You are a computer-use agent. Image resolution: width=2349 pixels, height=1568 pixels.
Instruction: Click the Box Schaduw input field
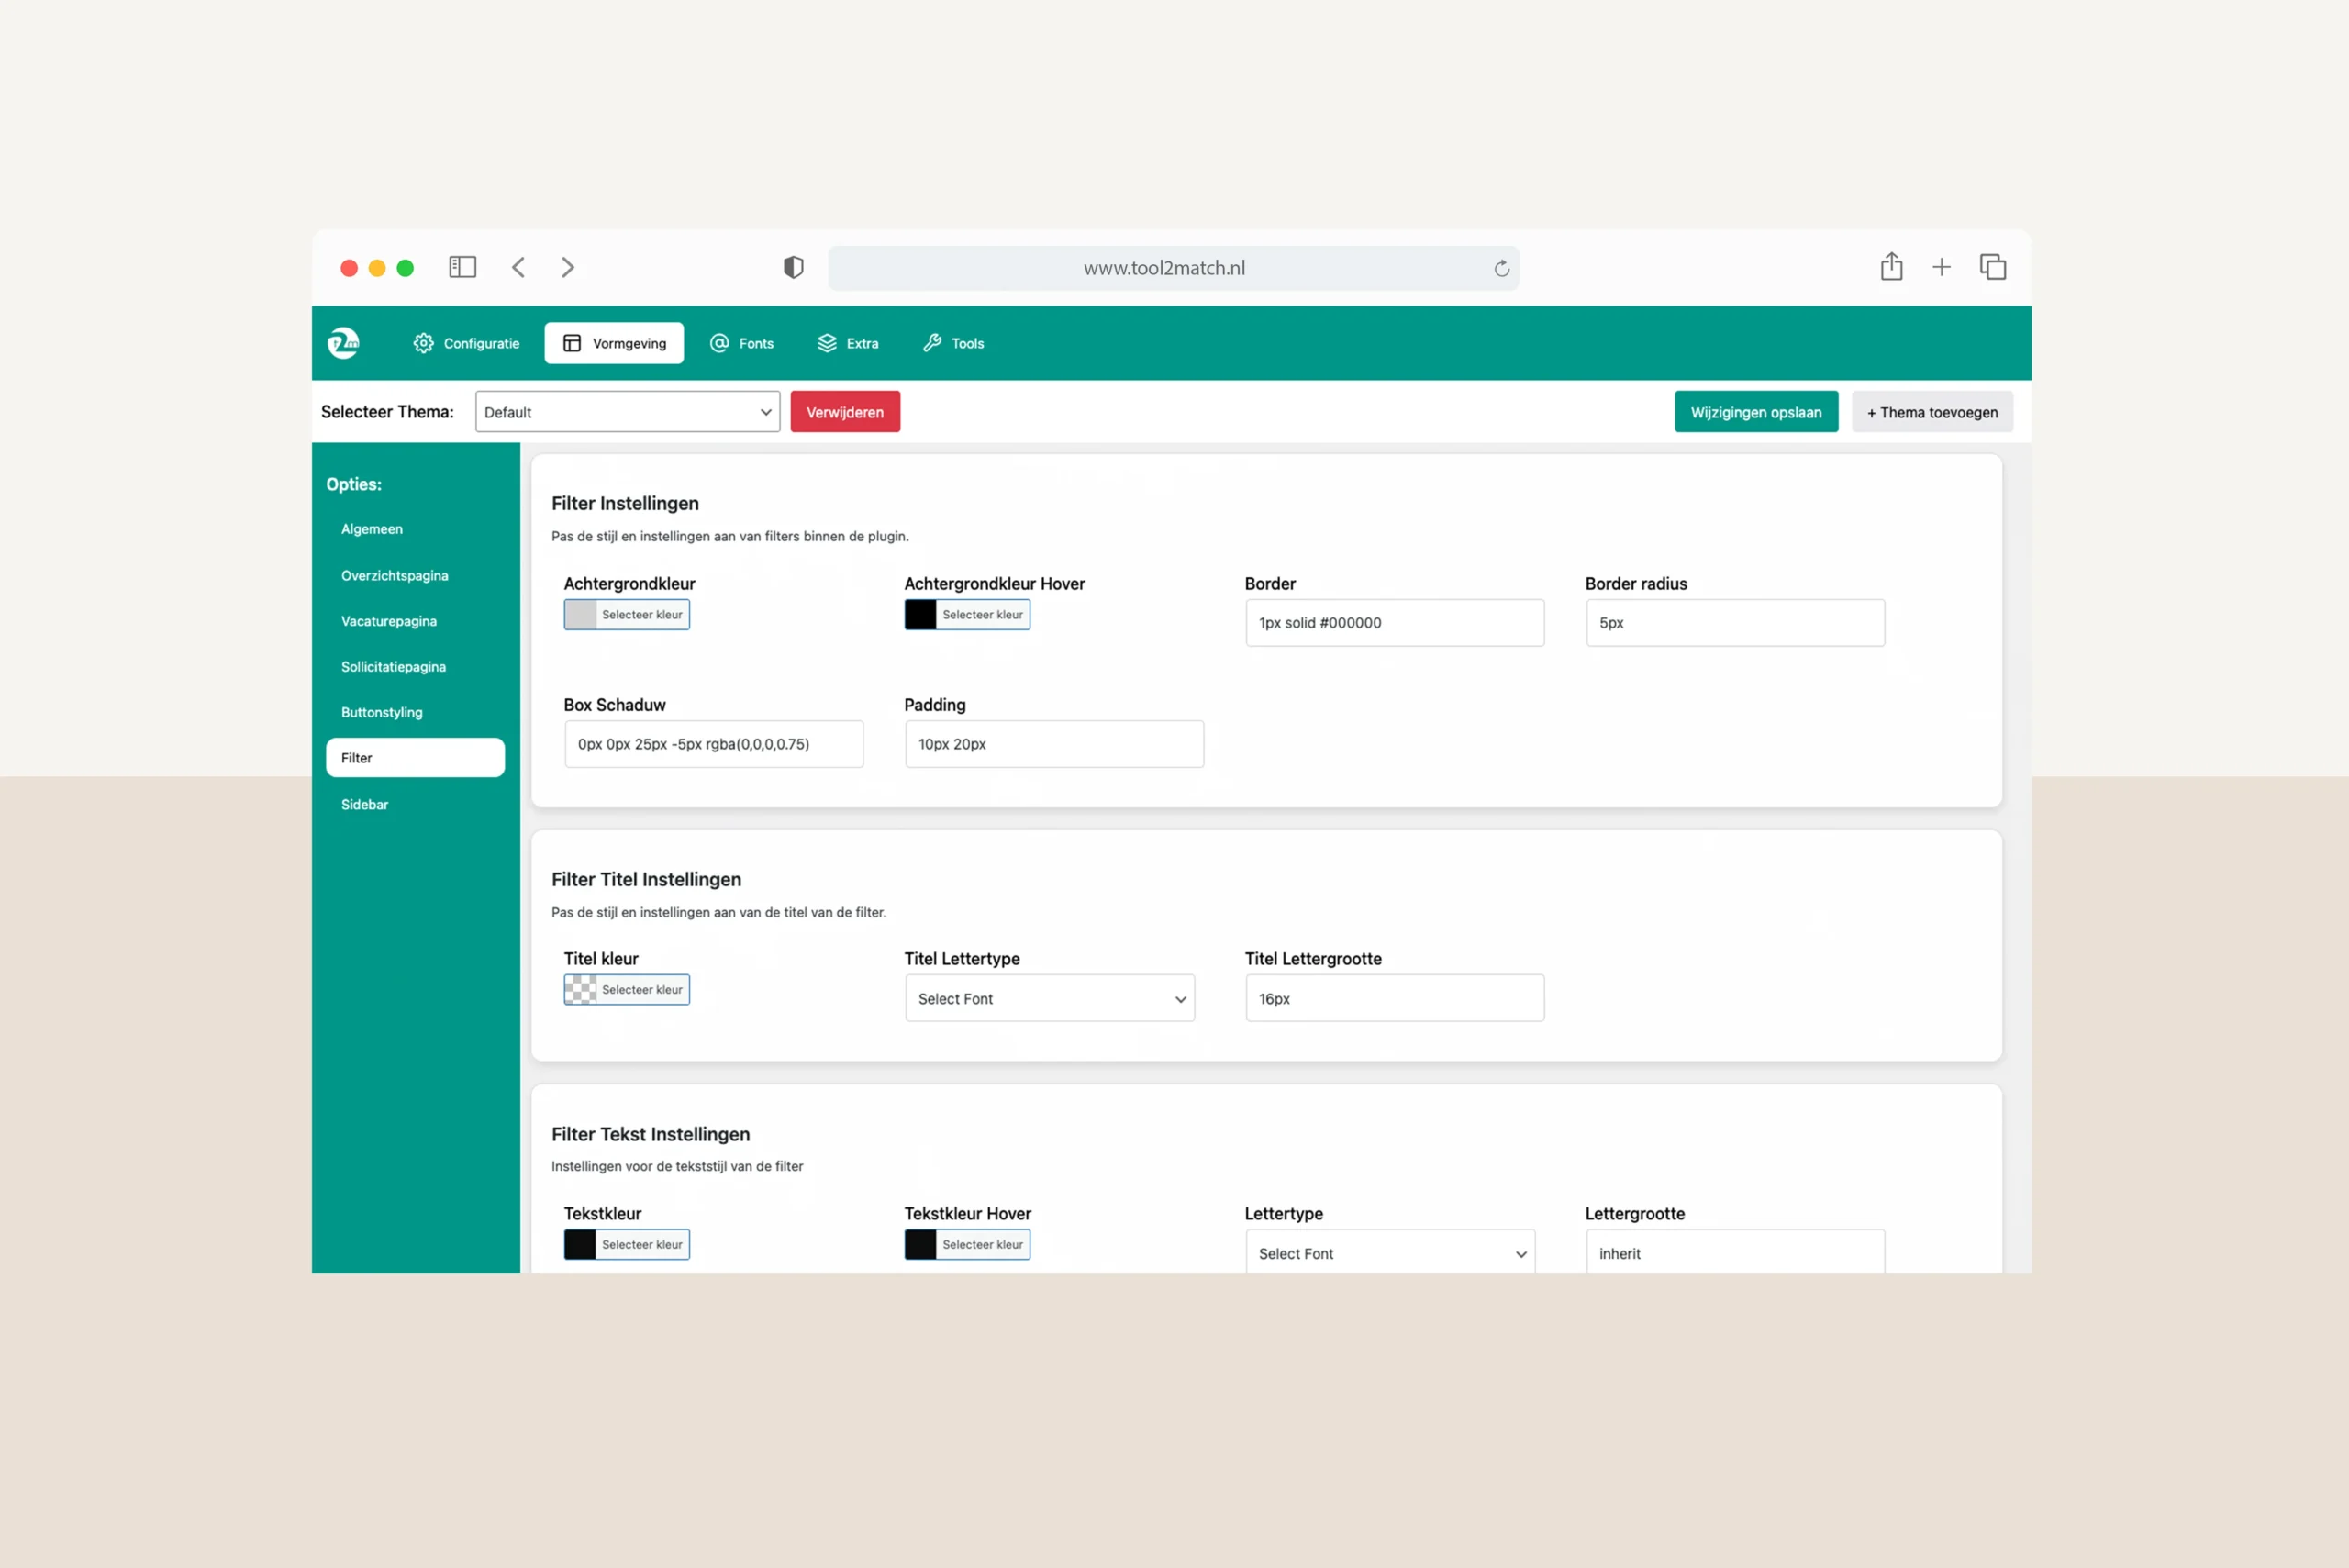(x=713, y=744)
